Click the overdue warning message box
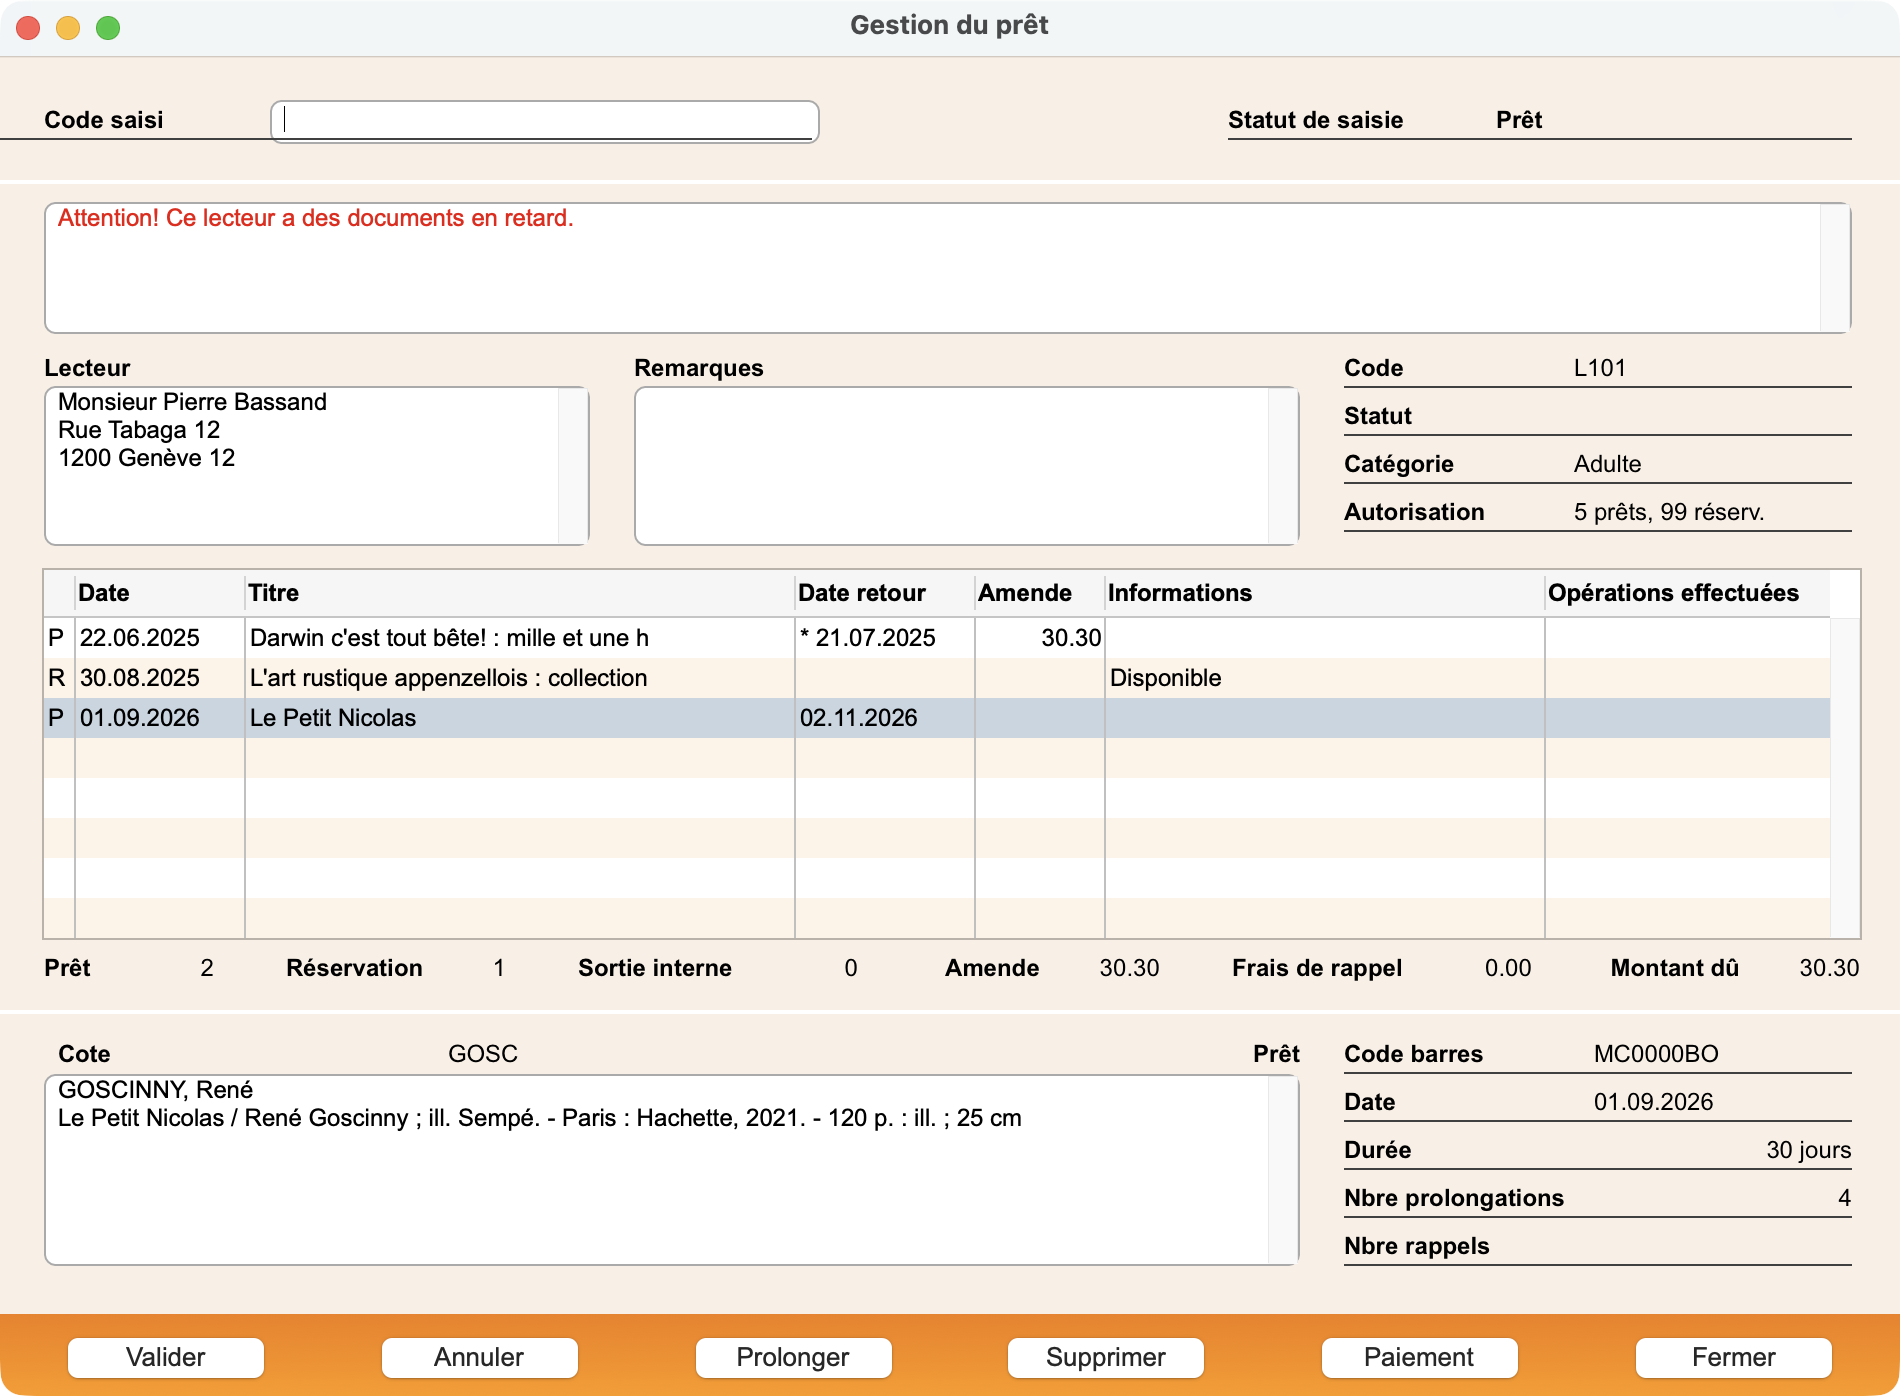Image resolution: width=1900 pixels, height=1396 pixels. [x=932, y=268]
